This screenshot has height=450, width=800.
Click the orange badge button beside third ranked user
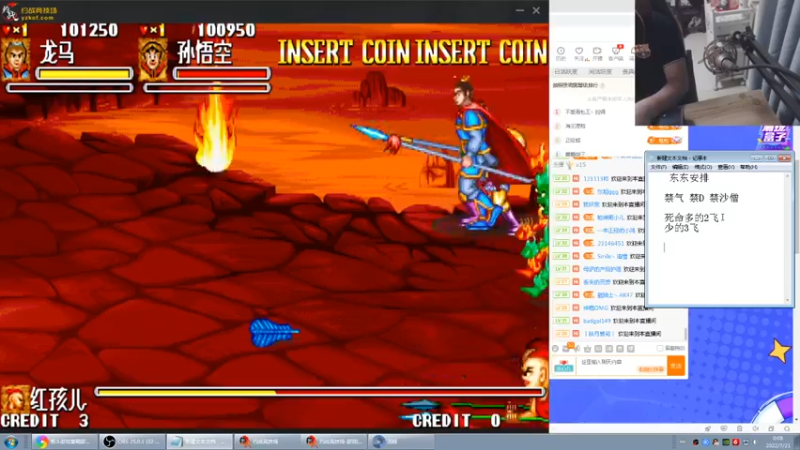click(x=664, y=140)
